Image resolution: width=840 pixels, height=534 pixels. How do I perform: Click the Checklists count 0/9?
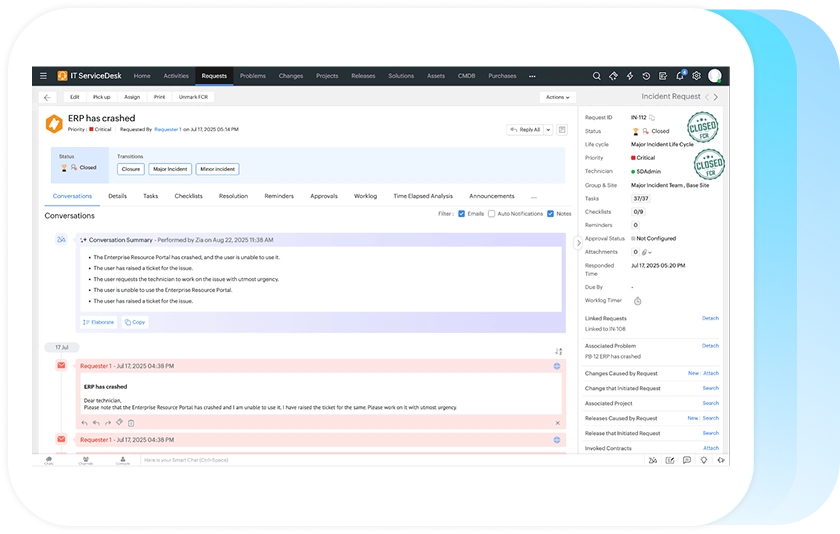[638, 212]
